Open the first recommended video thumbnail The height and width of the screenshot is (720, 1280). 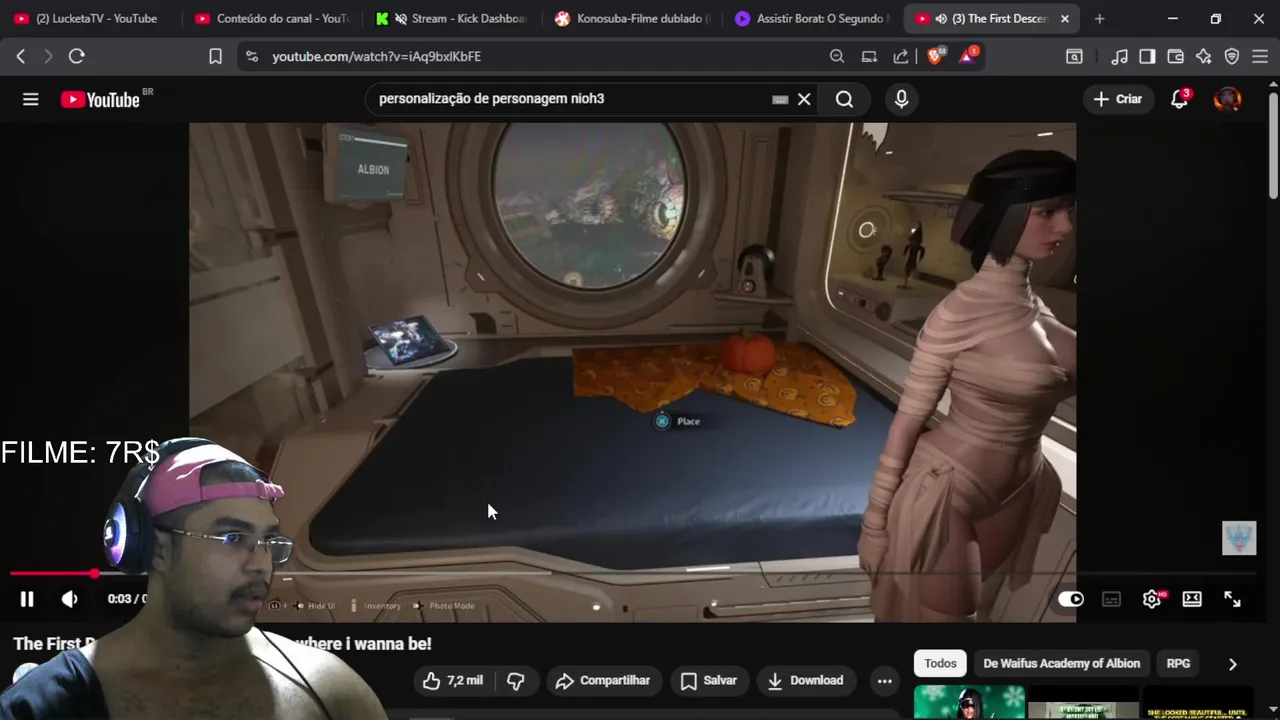pyautogui.click(x=969, y=702)
